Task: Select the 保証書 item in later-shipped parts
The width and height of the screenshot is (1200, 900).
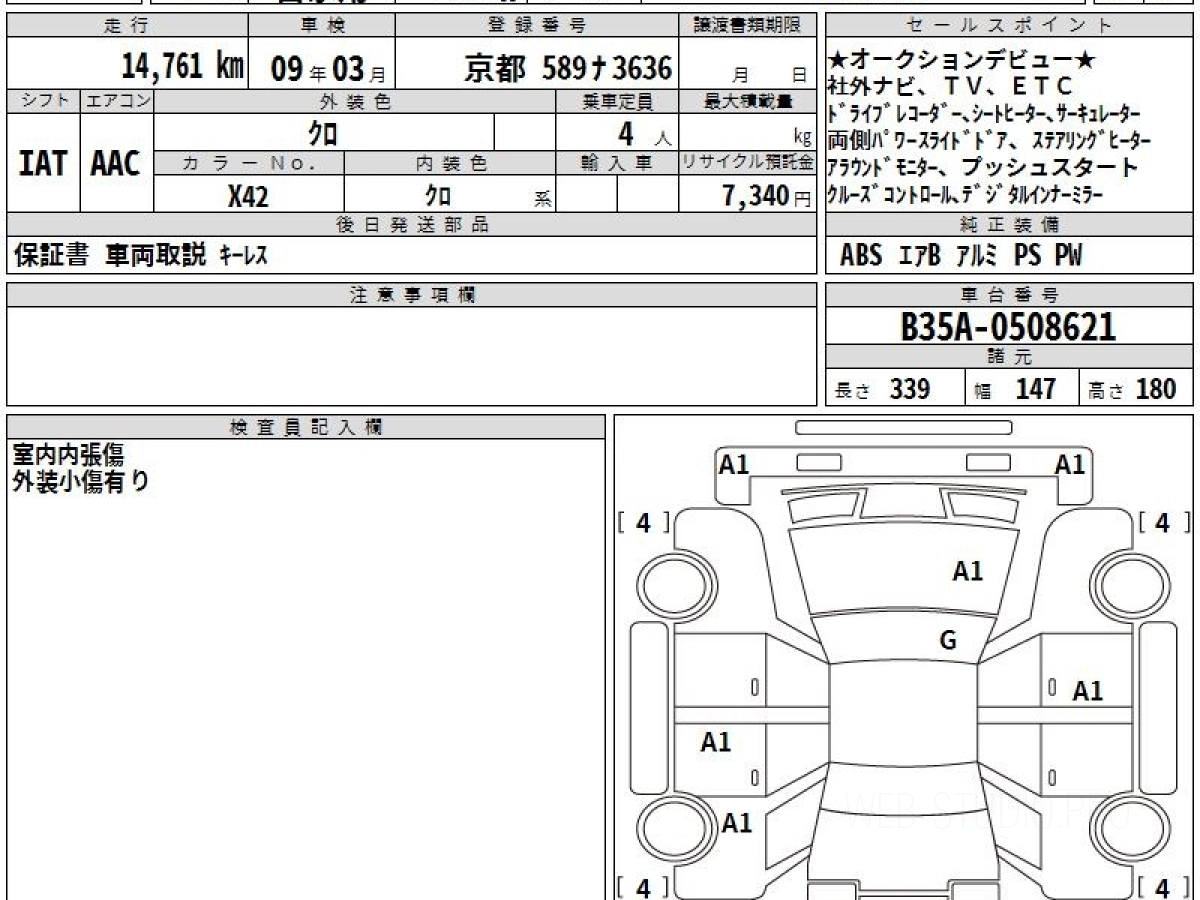Action: (x=52, y=255)
